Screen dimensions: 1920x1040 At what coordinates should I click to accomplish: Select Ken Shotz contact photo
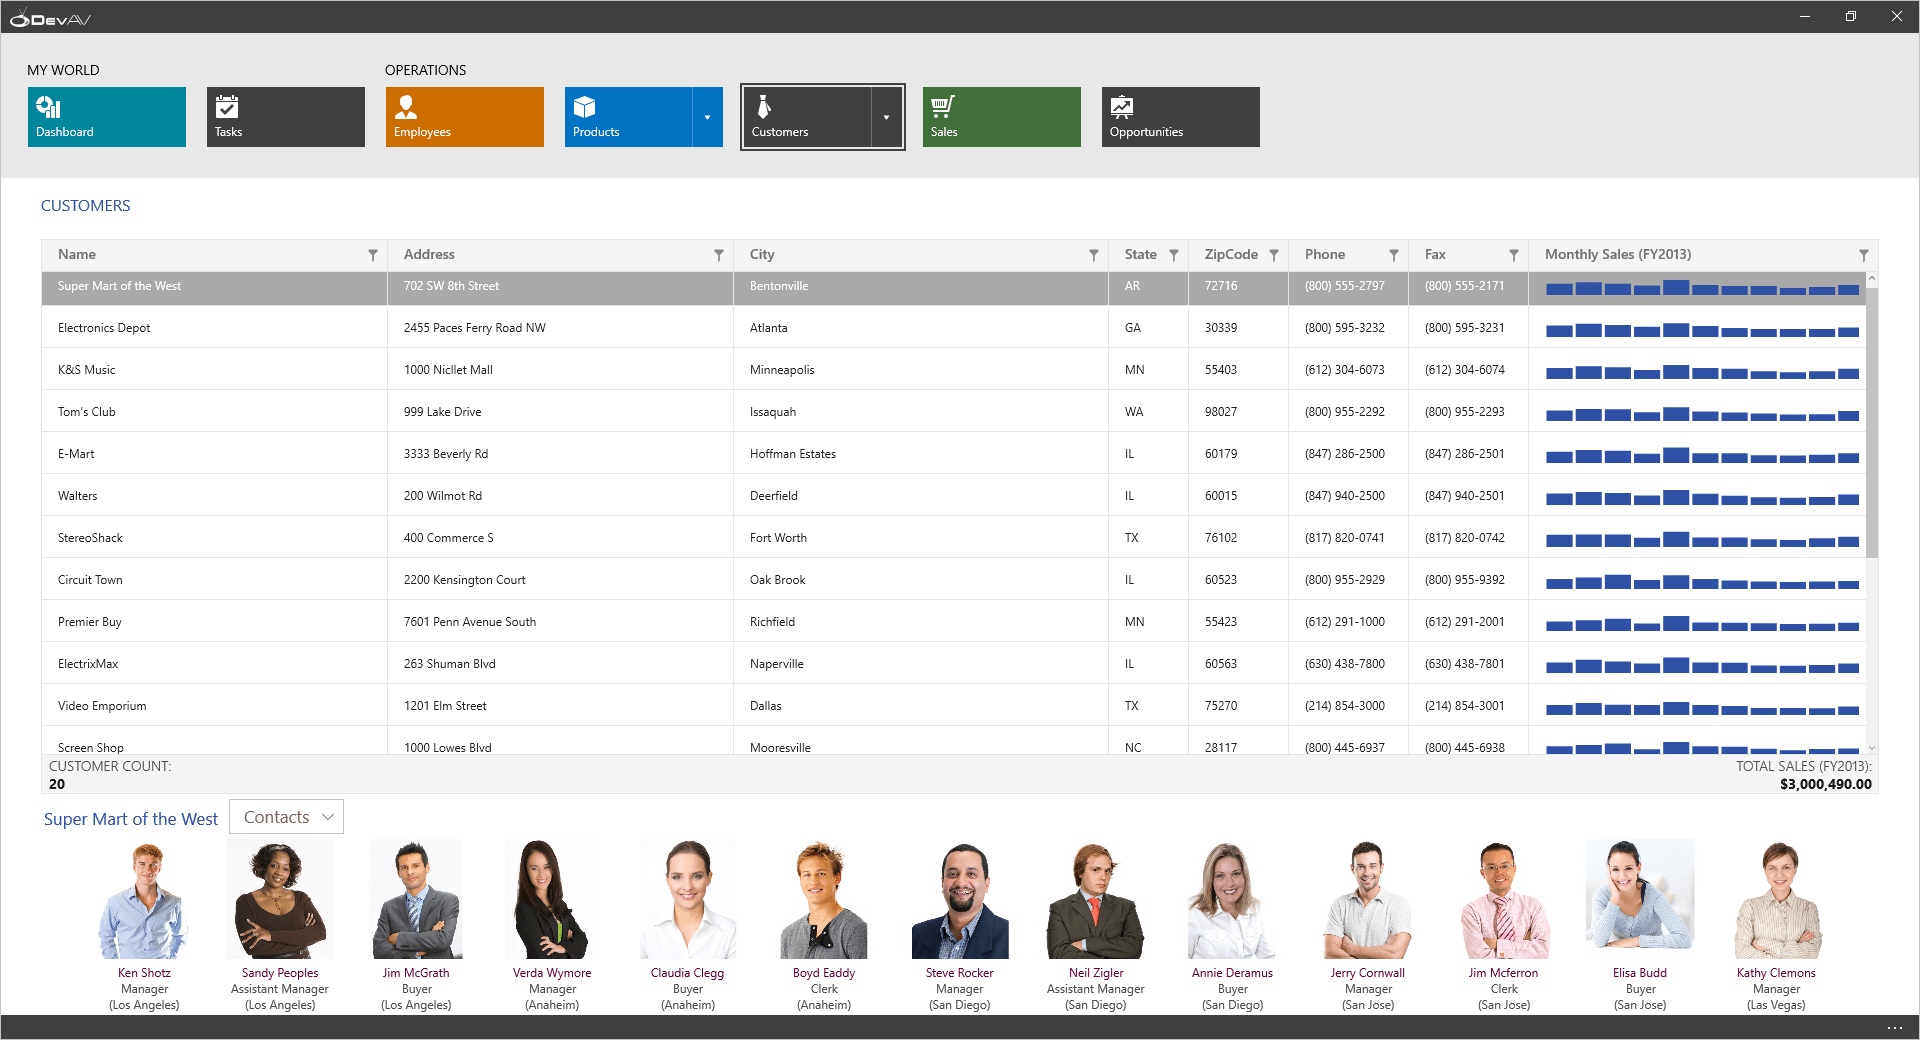(x=144, y=900)
